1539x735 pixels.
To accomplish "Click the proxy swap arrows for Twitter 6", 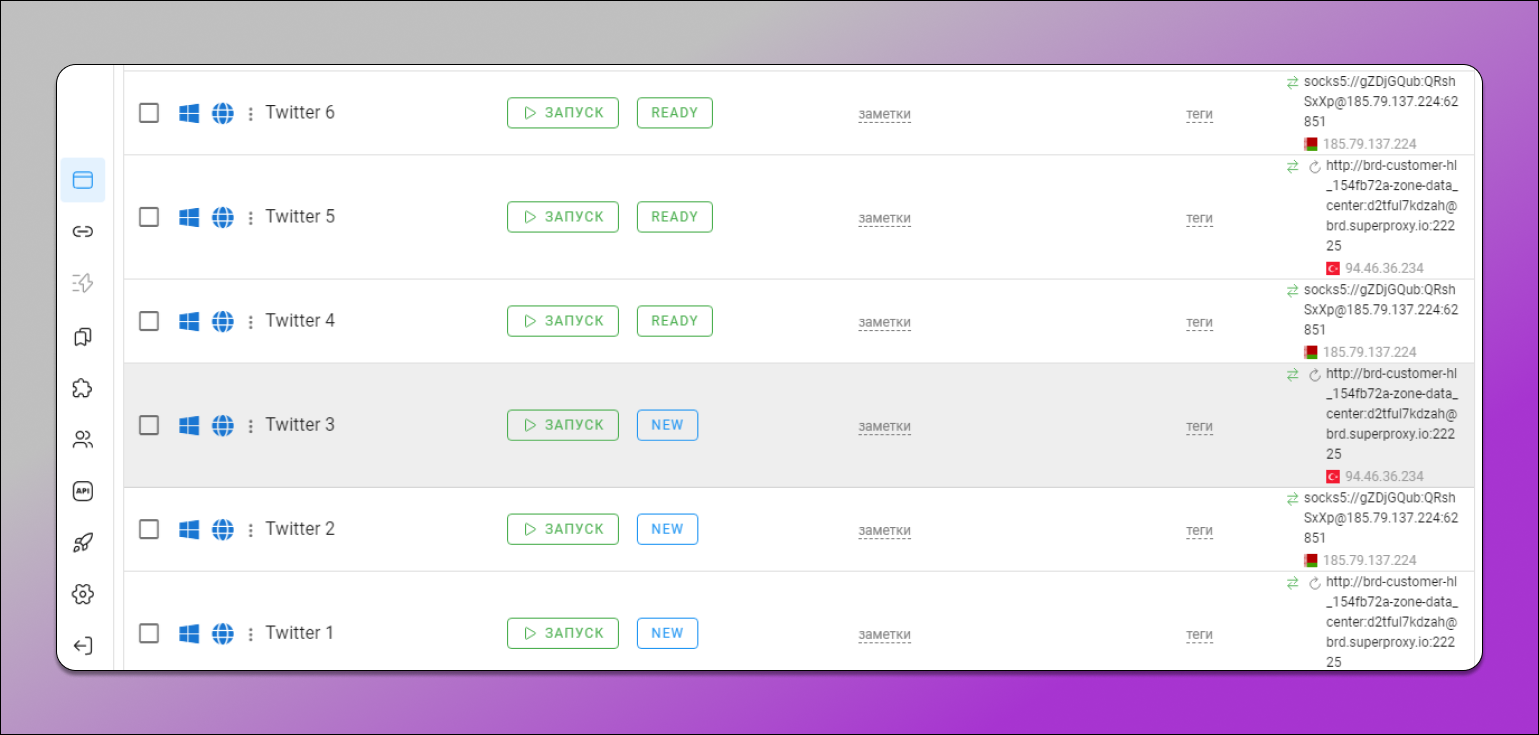I will (1292, 82).
